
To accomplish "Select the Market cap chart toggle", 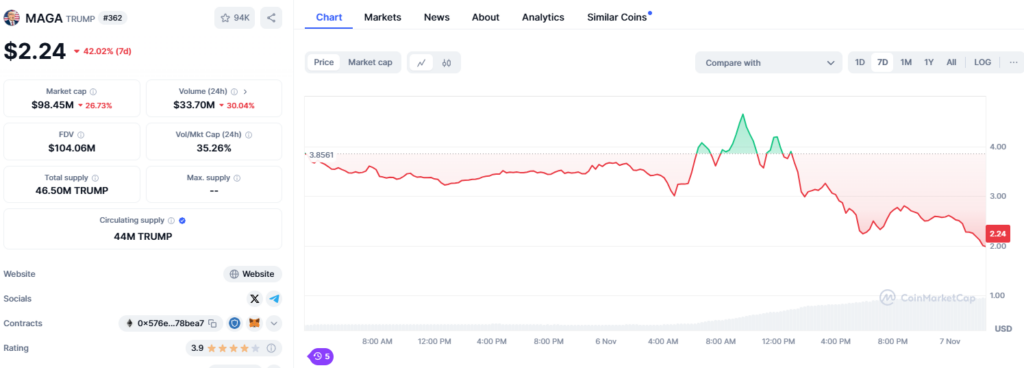I will tap(370, 63).
